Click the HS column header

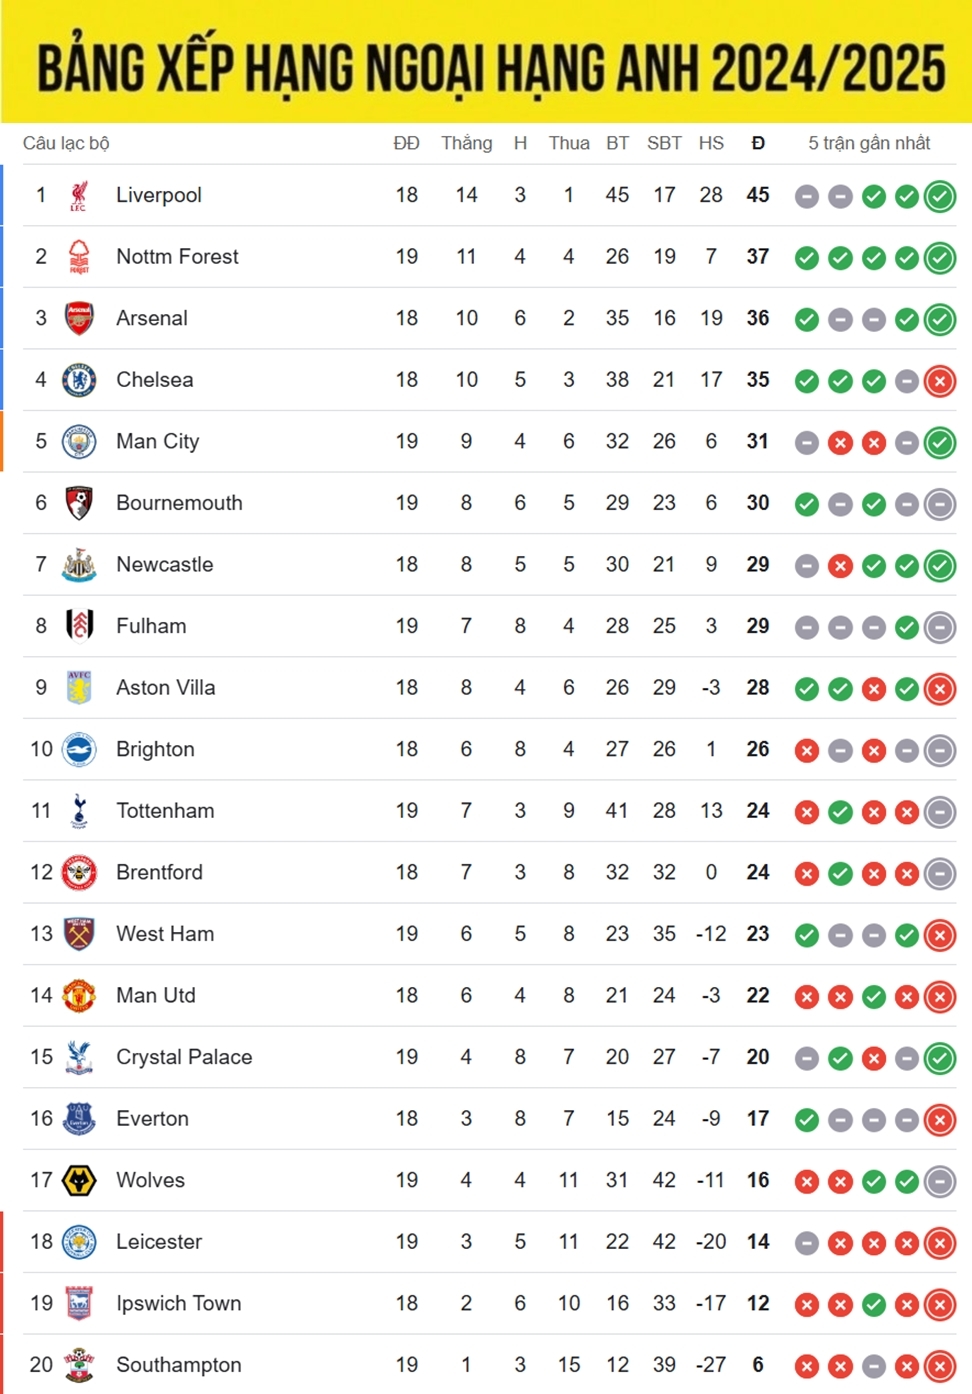[x=711, y=143]
